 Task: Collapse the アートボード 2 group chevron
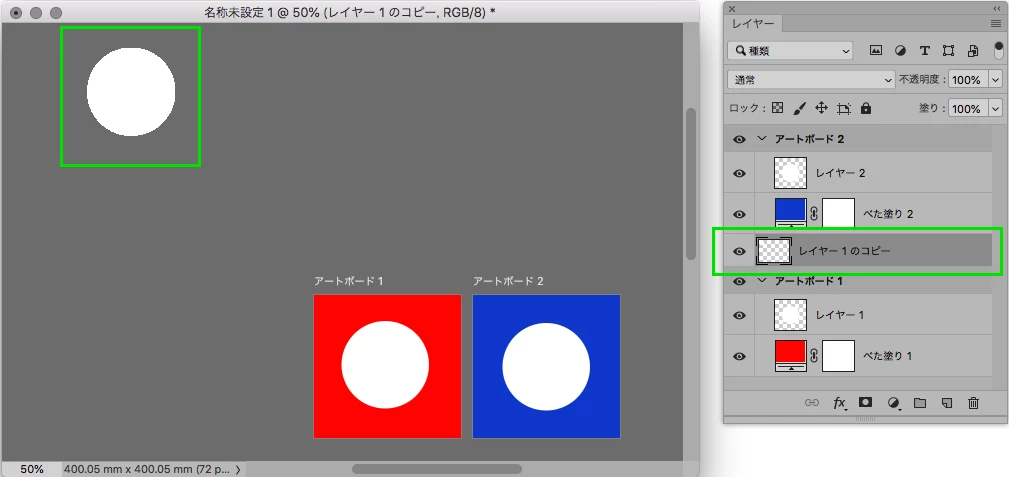763,138
